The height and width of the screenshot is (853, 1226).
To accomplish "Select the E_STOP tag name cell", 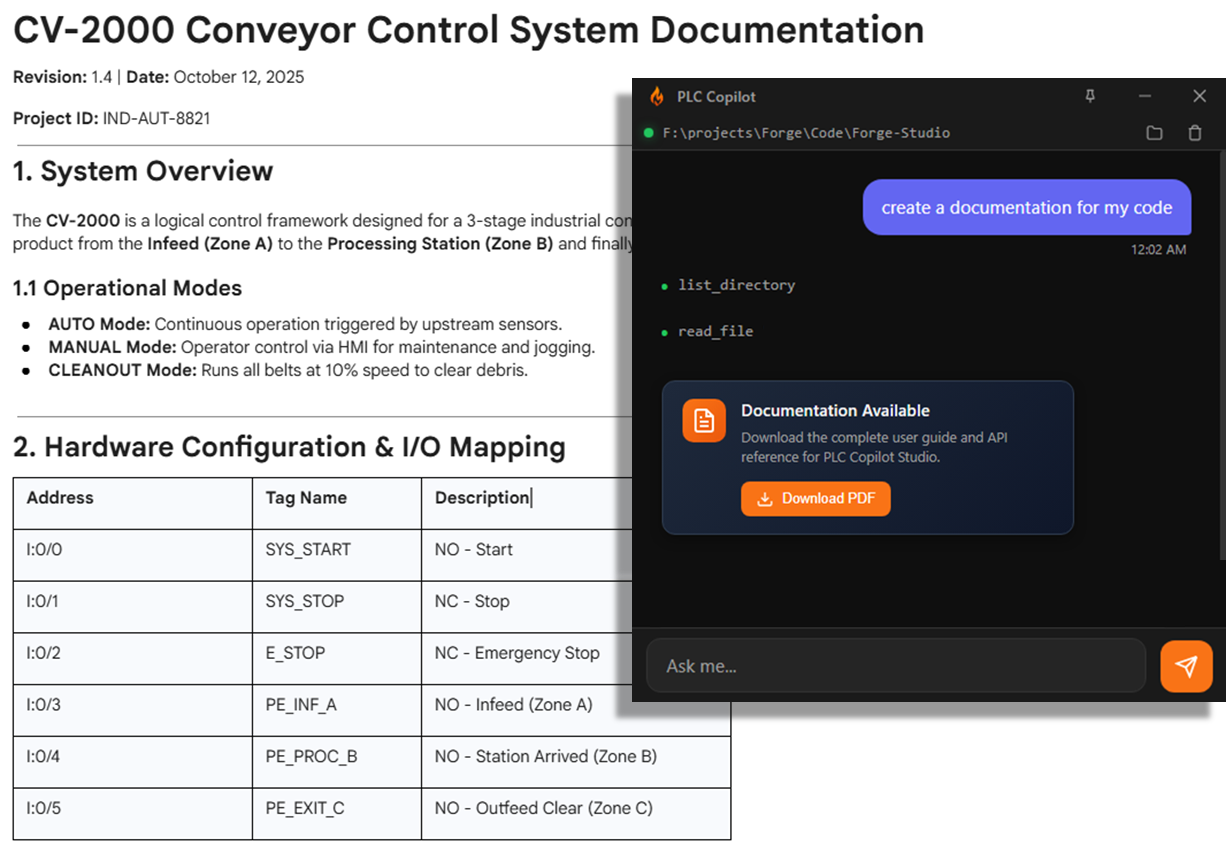I will click(295, 653).
